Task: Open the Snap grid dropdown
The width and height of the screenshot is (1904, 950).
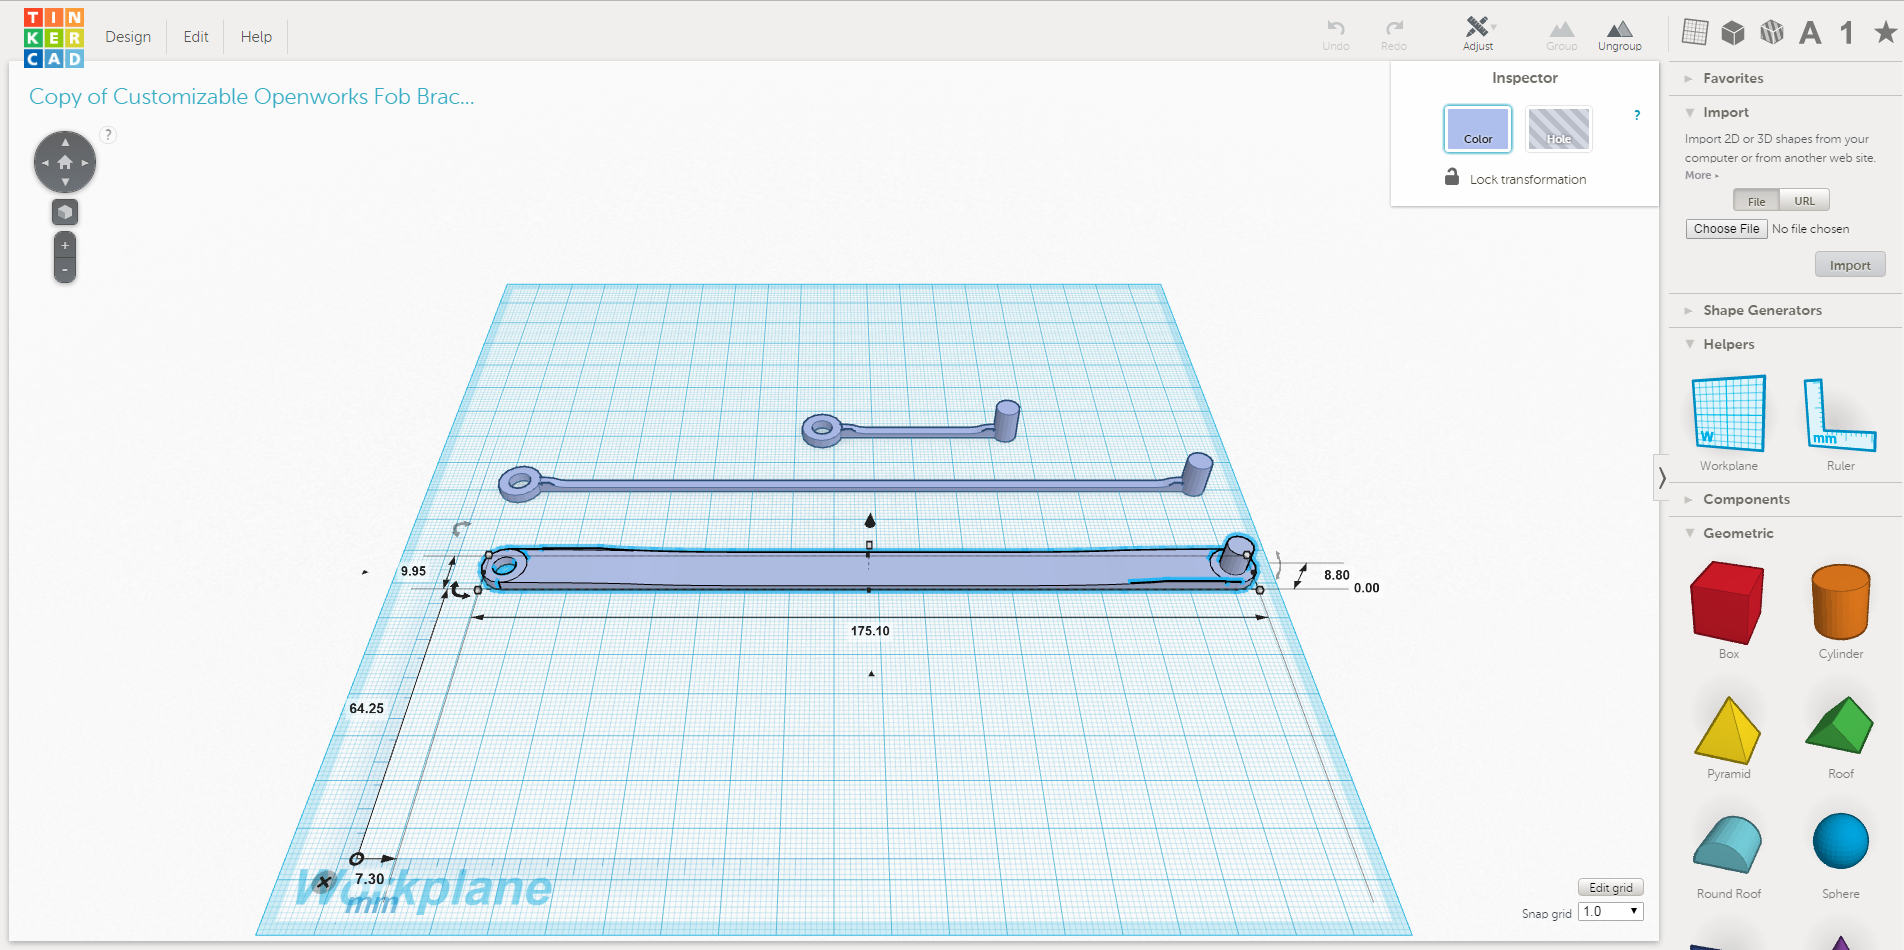Action: pyautogui.click(x=1610, y=911)
